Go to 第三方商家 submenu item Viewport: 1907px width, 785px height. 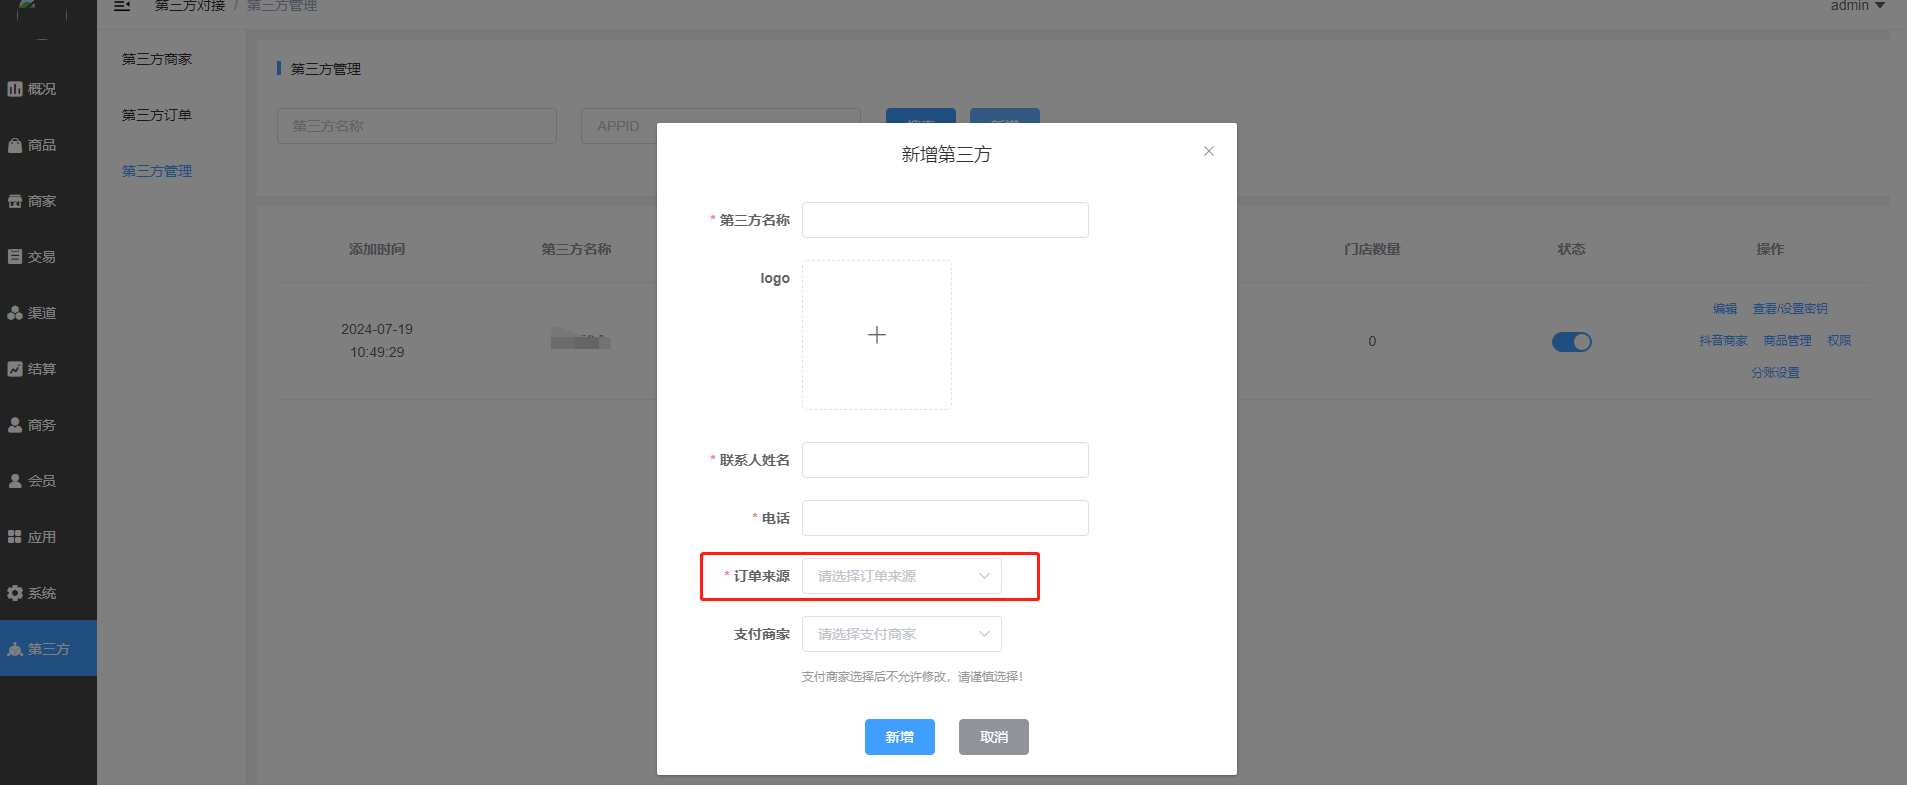tap(157, 59)
